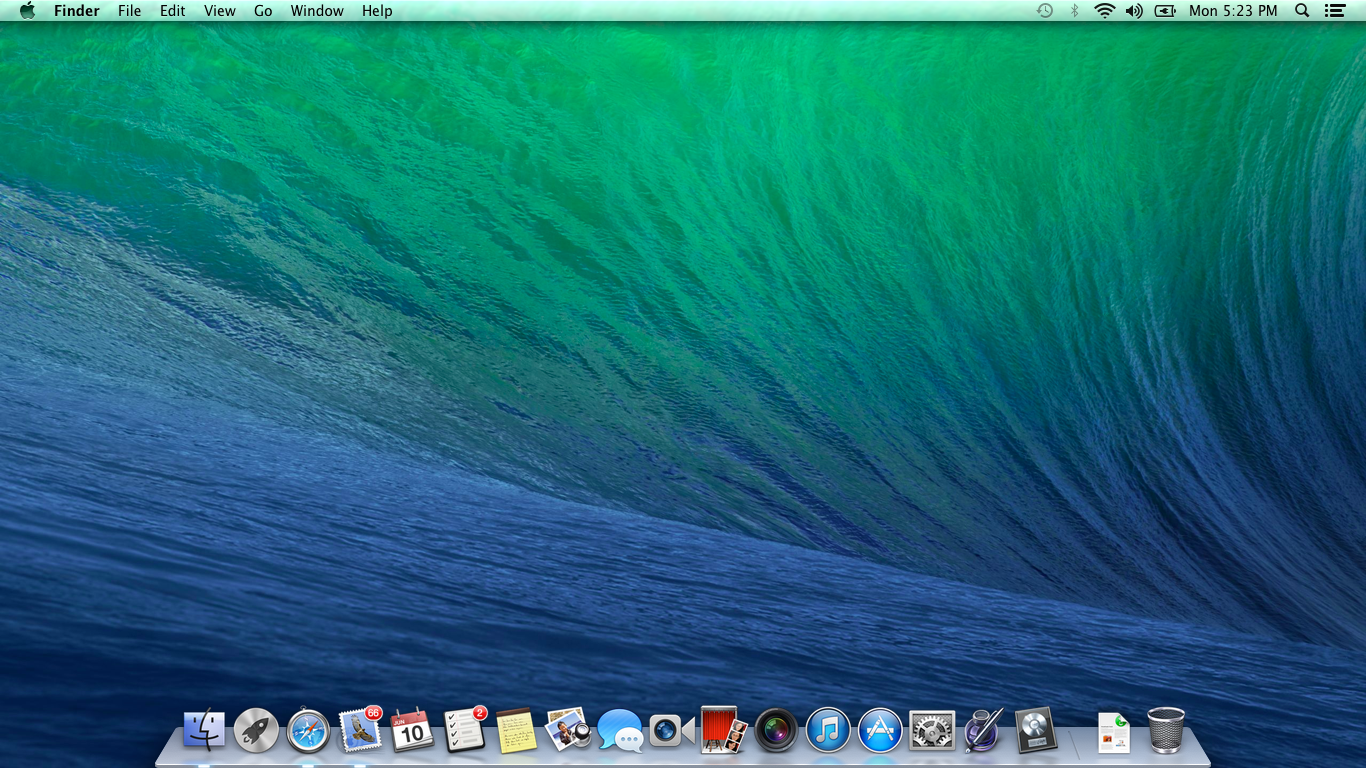This screenshot has height=768, width=1366.
Task: Open Calendar showing June 10
Action: (412, 730)
